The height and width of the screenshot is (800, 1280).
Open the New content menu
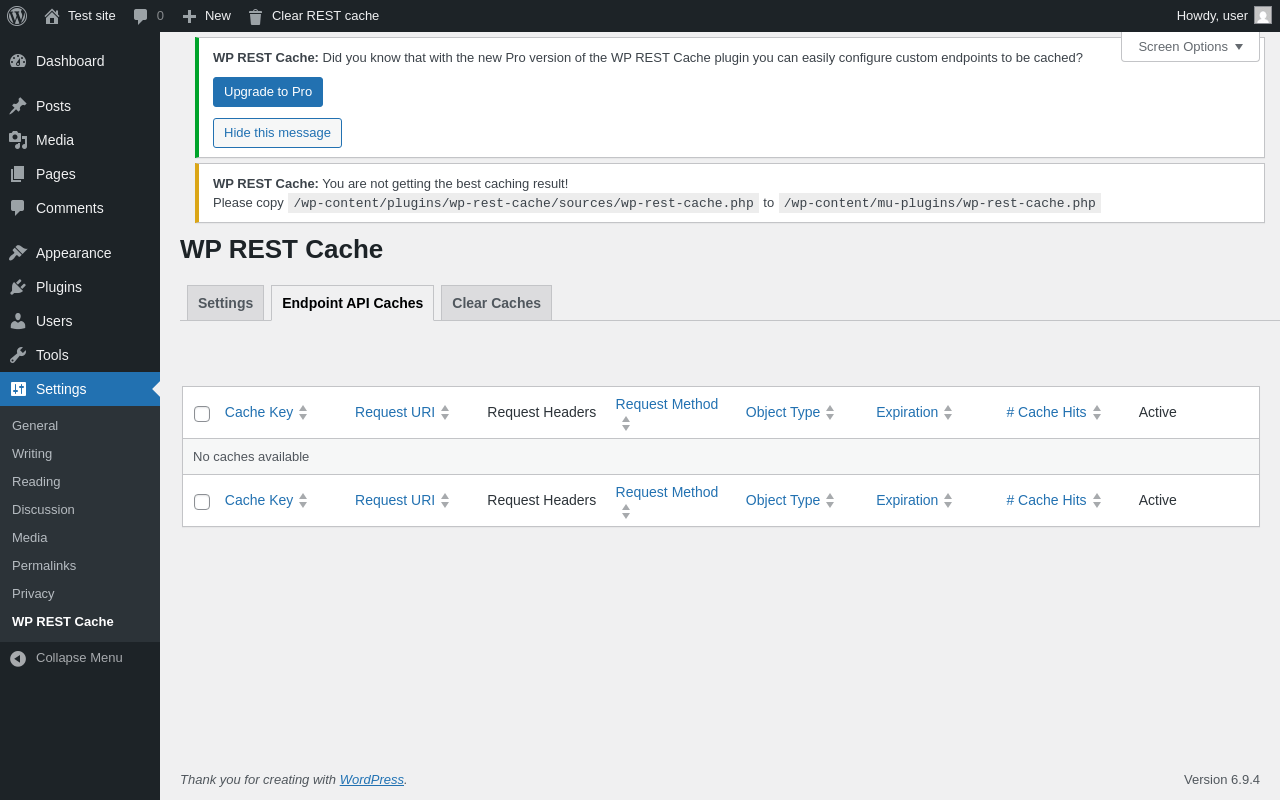[206, 16]
